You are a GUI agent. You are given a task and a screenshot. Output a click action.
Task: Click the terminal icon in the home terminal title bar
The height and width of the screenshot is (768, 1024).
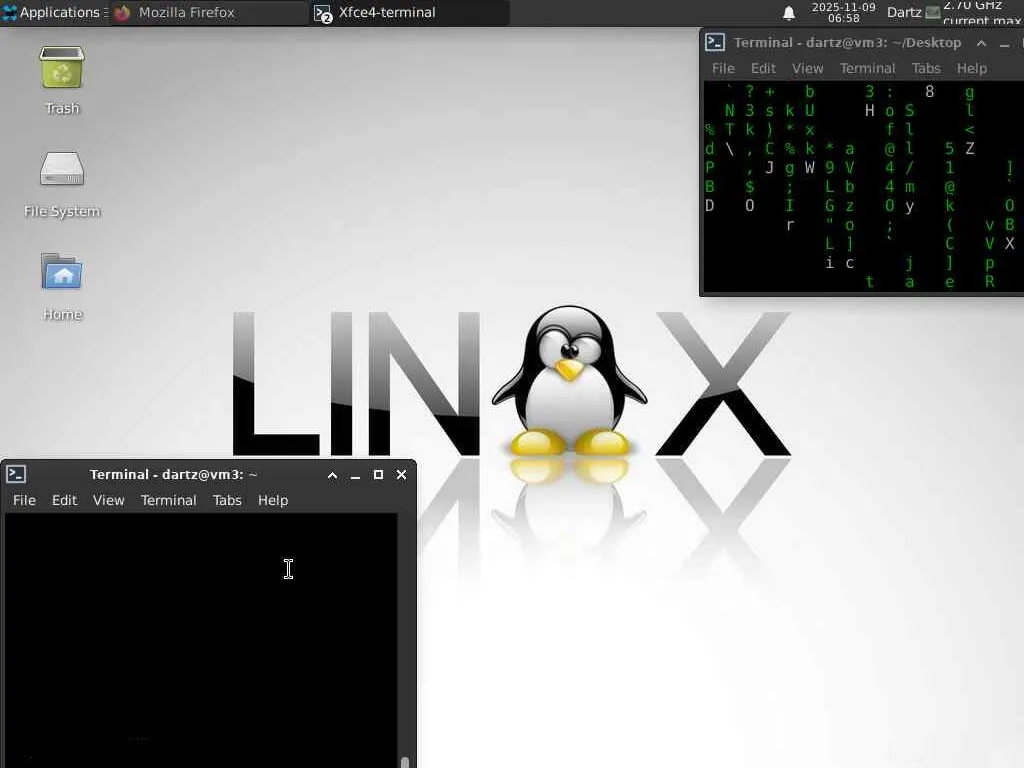click(16, 474)
